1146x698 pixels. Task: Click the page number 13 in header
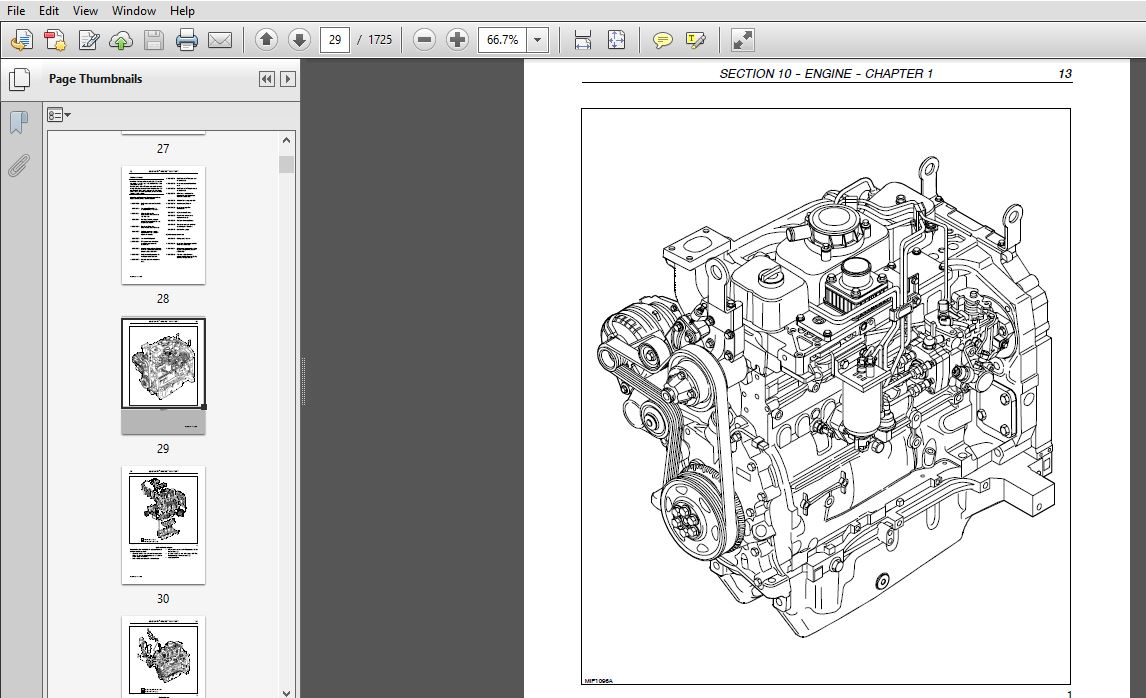pyautogui.click(x=1064, y=74)
